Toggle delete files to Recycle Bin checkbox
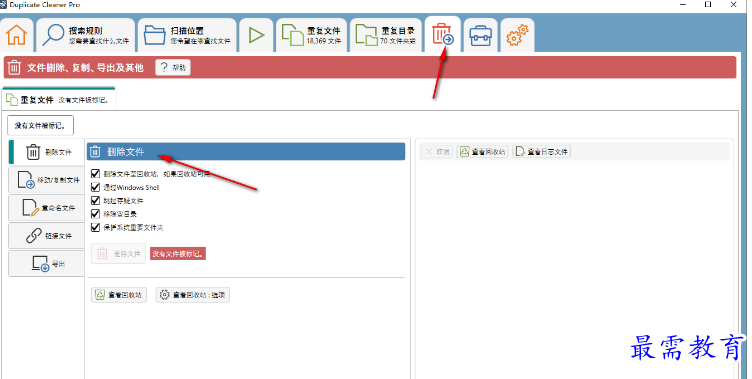Viewport: 752px width, 379px height. [95, 174]
